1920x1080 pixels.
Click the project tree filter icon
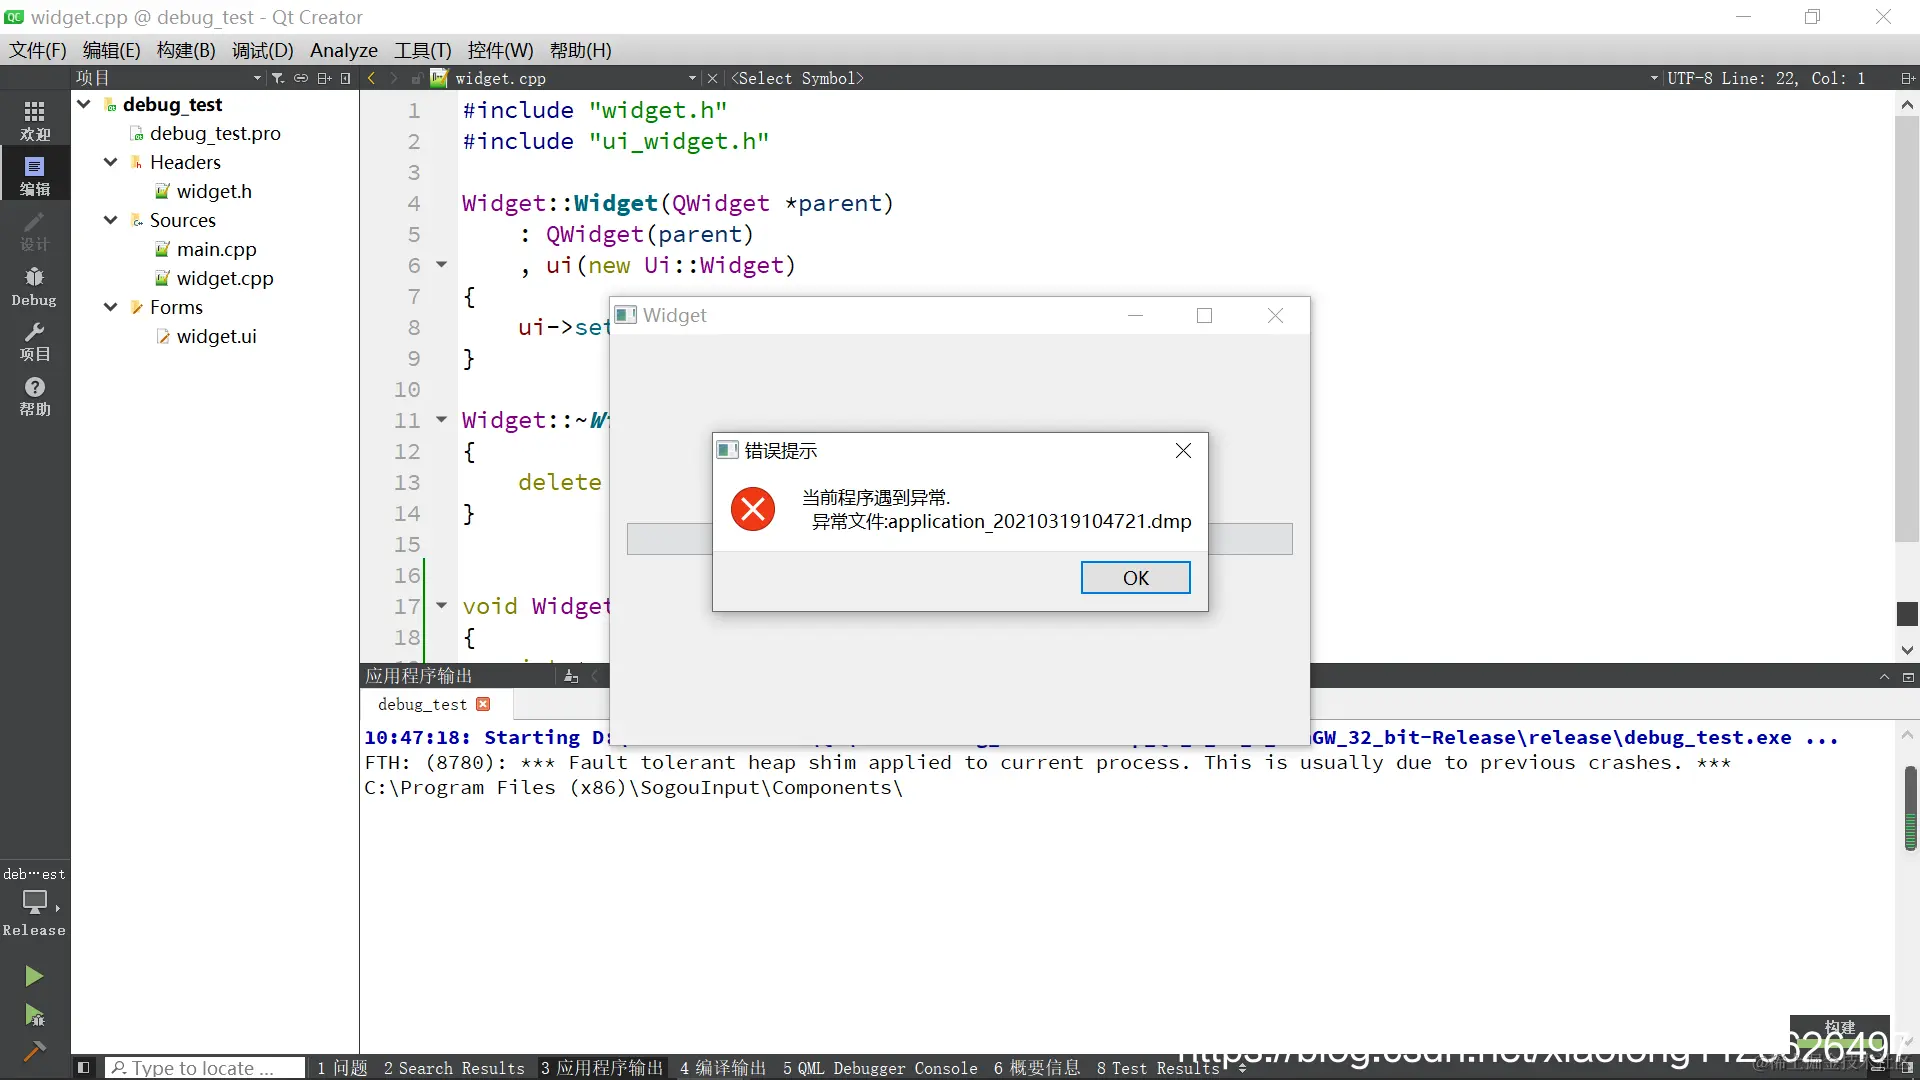pos(278,78)
